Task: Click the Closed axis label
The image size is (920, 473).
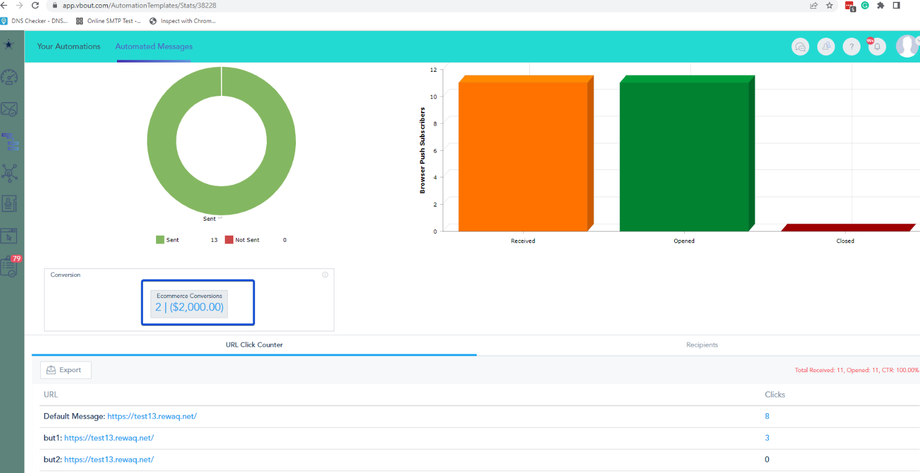Action: coord(845,241)
